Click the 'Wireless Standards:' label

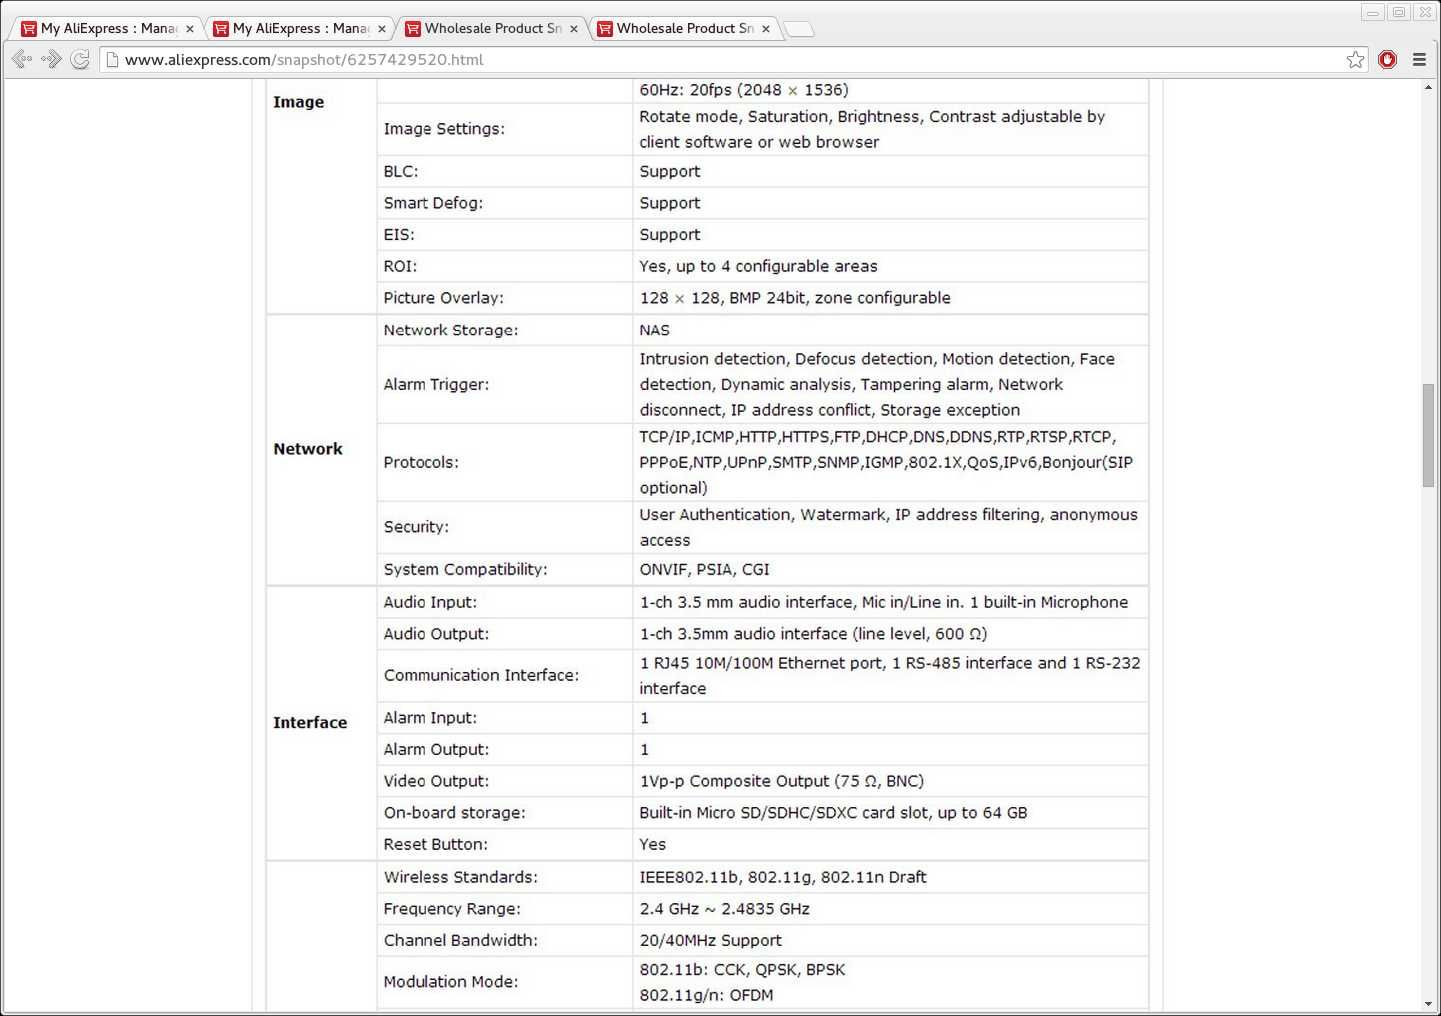tap(460, 877)
